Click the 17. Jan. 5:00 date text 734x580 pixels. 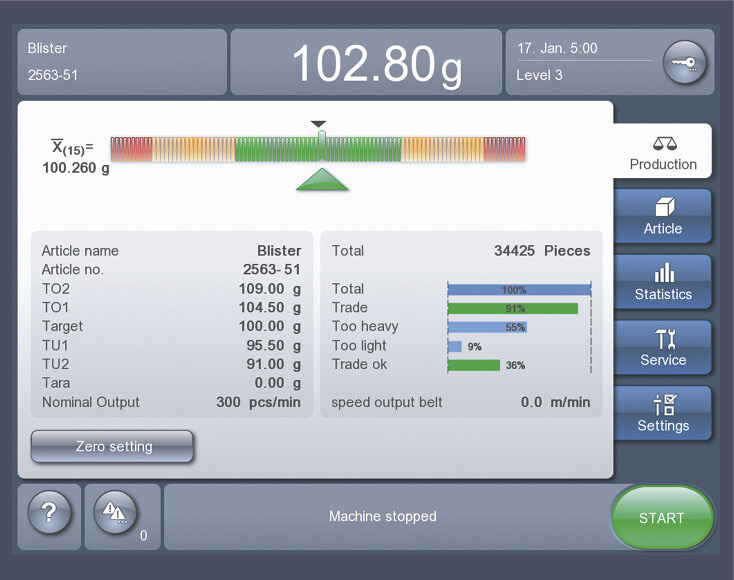point(557,48)
